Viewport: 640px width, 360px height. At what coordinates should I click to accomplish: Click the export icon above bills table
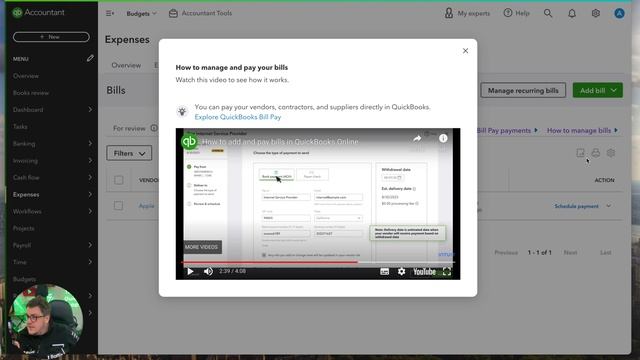(580, 153)
